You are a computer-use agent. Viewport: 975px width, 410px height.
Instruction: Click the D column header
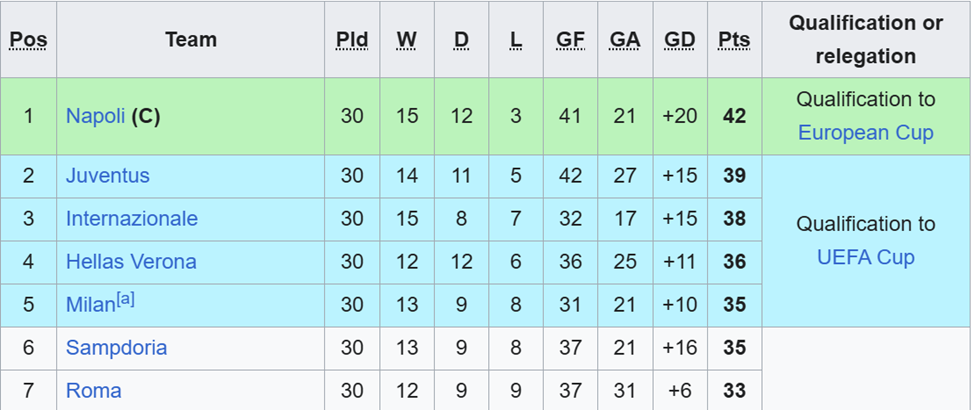(x=461, y=40)
